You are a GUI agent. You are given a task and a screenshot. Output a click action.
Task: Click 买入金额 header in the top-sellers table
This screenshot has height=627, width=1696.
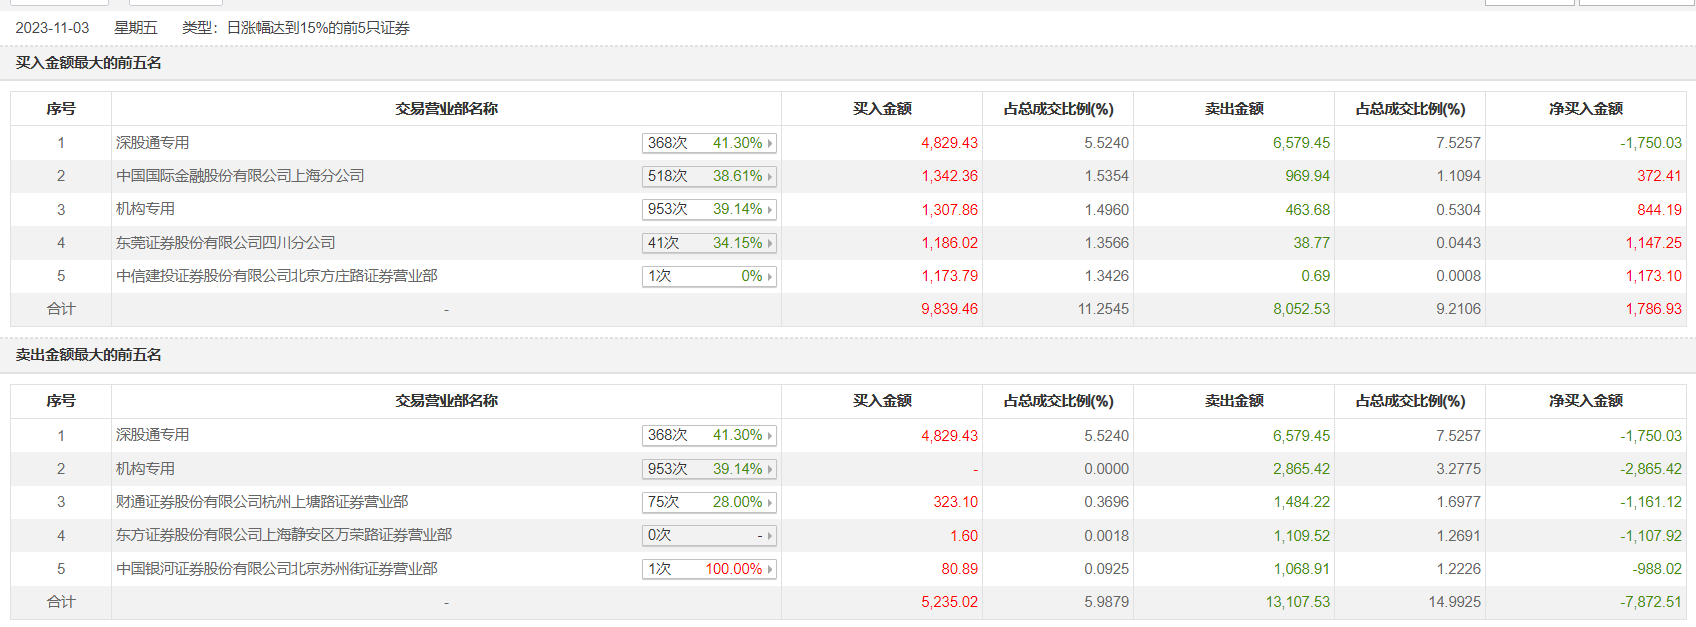[x=881, y=401]
